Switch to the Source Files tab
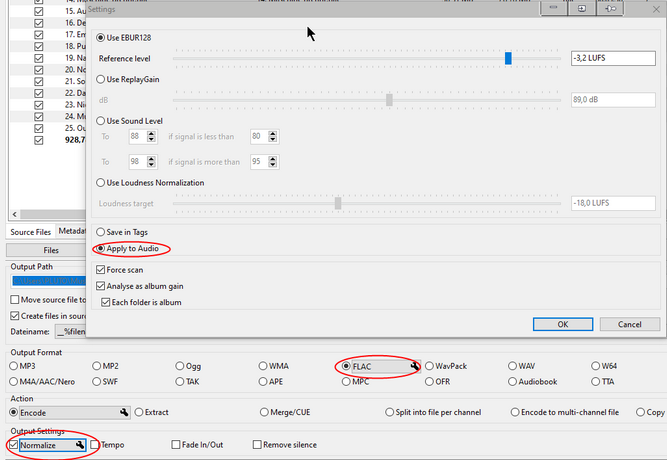 30,232
